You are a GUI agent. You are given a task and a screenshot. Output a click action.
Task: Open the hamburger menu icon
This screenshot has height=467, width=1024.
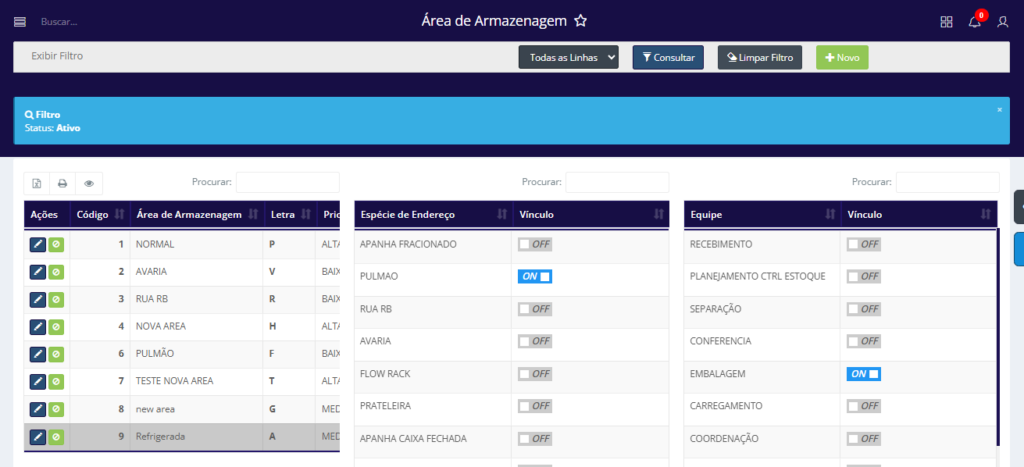pos(20,21)
